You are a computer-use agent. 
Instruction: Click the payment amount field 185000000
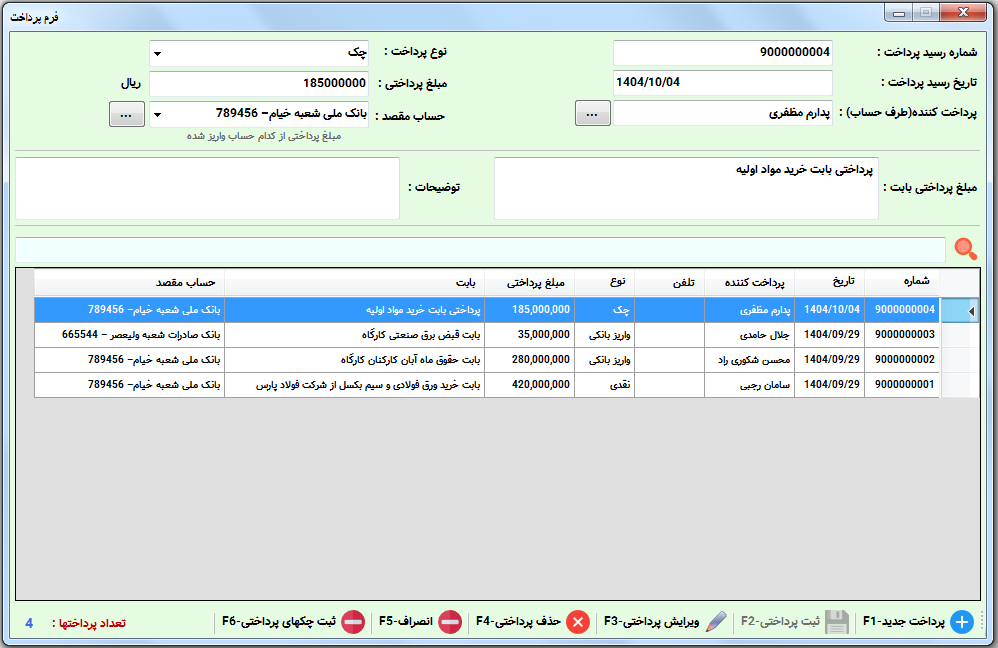(x=258, y=83)
